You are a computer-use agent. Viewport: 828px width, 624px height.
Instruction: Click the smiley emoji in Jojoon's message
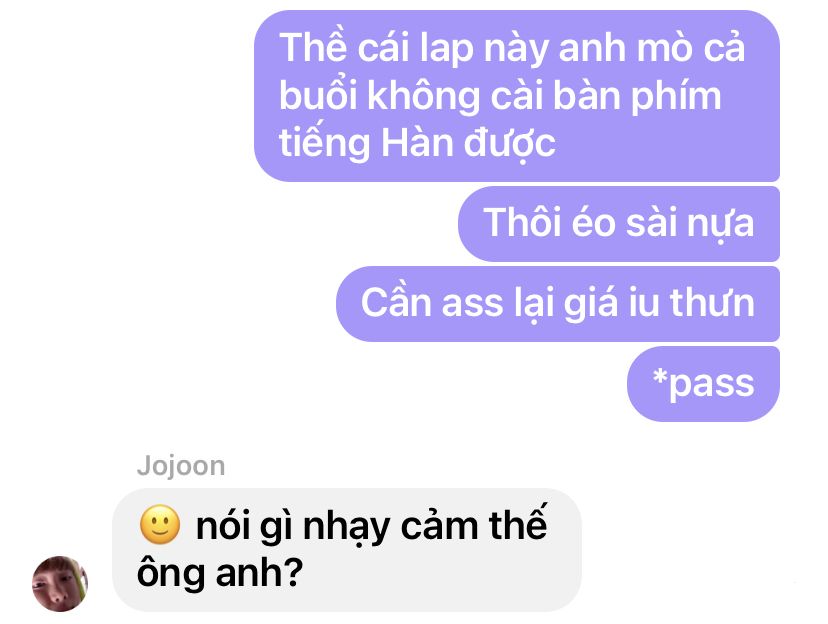coord(159,525)
